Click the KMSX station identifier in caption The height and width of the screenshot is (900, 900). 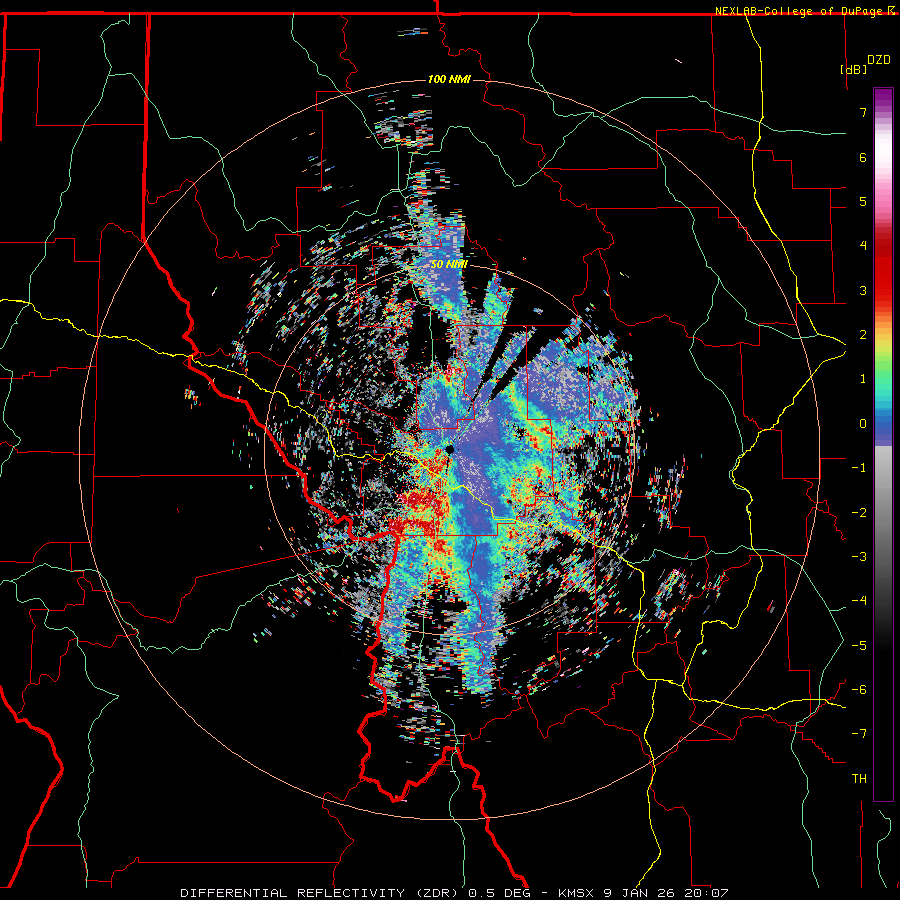click(x=578, y=893)
